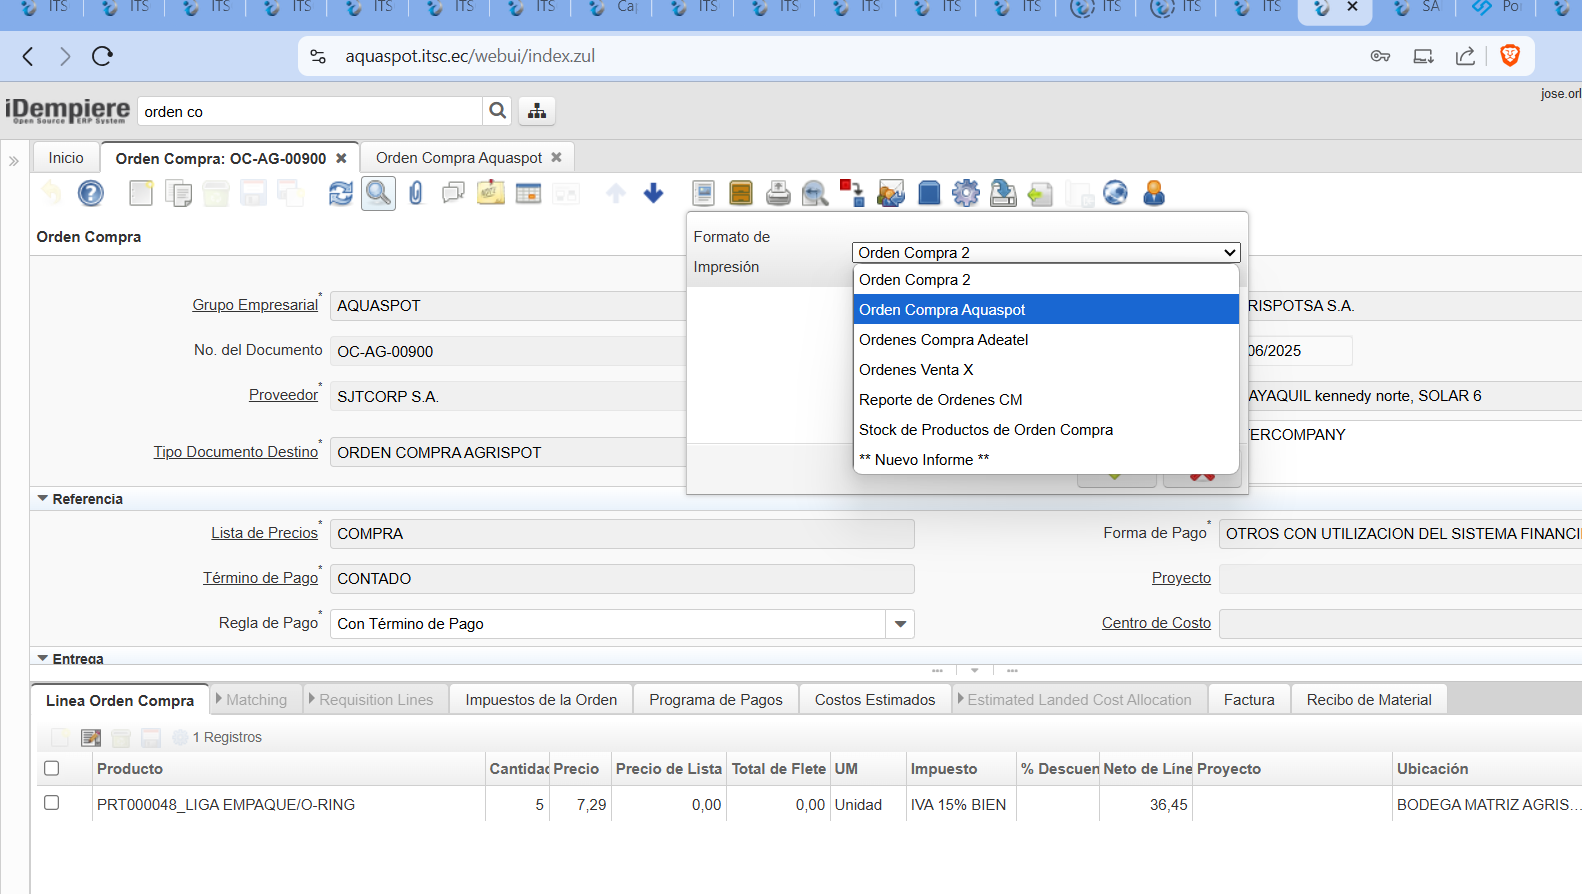Open the Proveedor field link
1582x894 pixels.
tap(283, 395)
